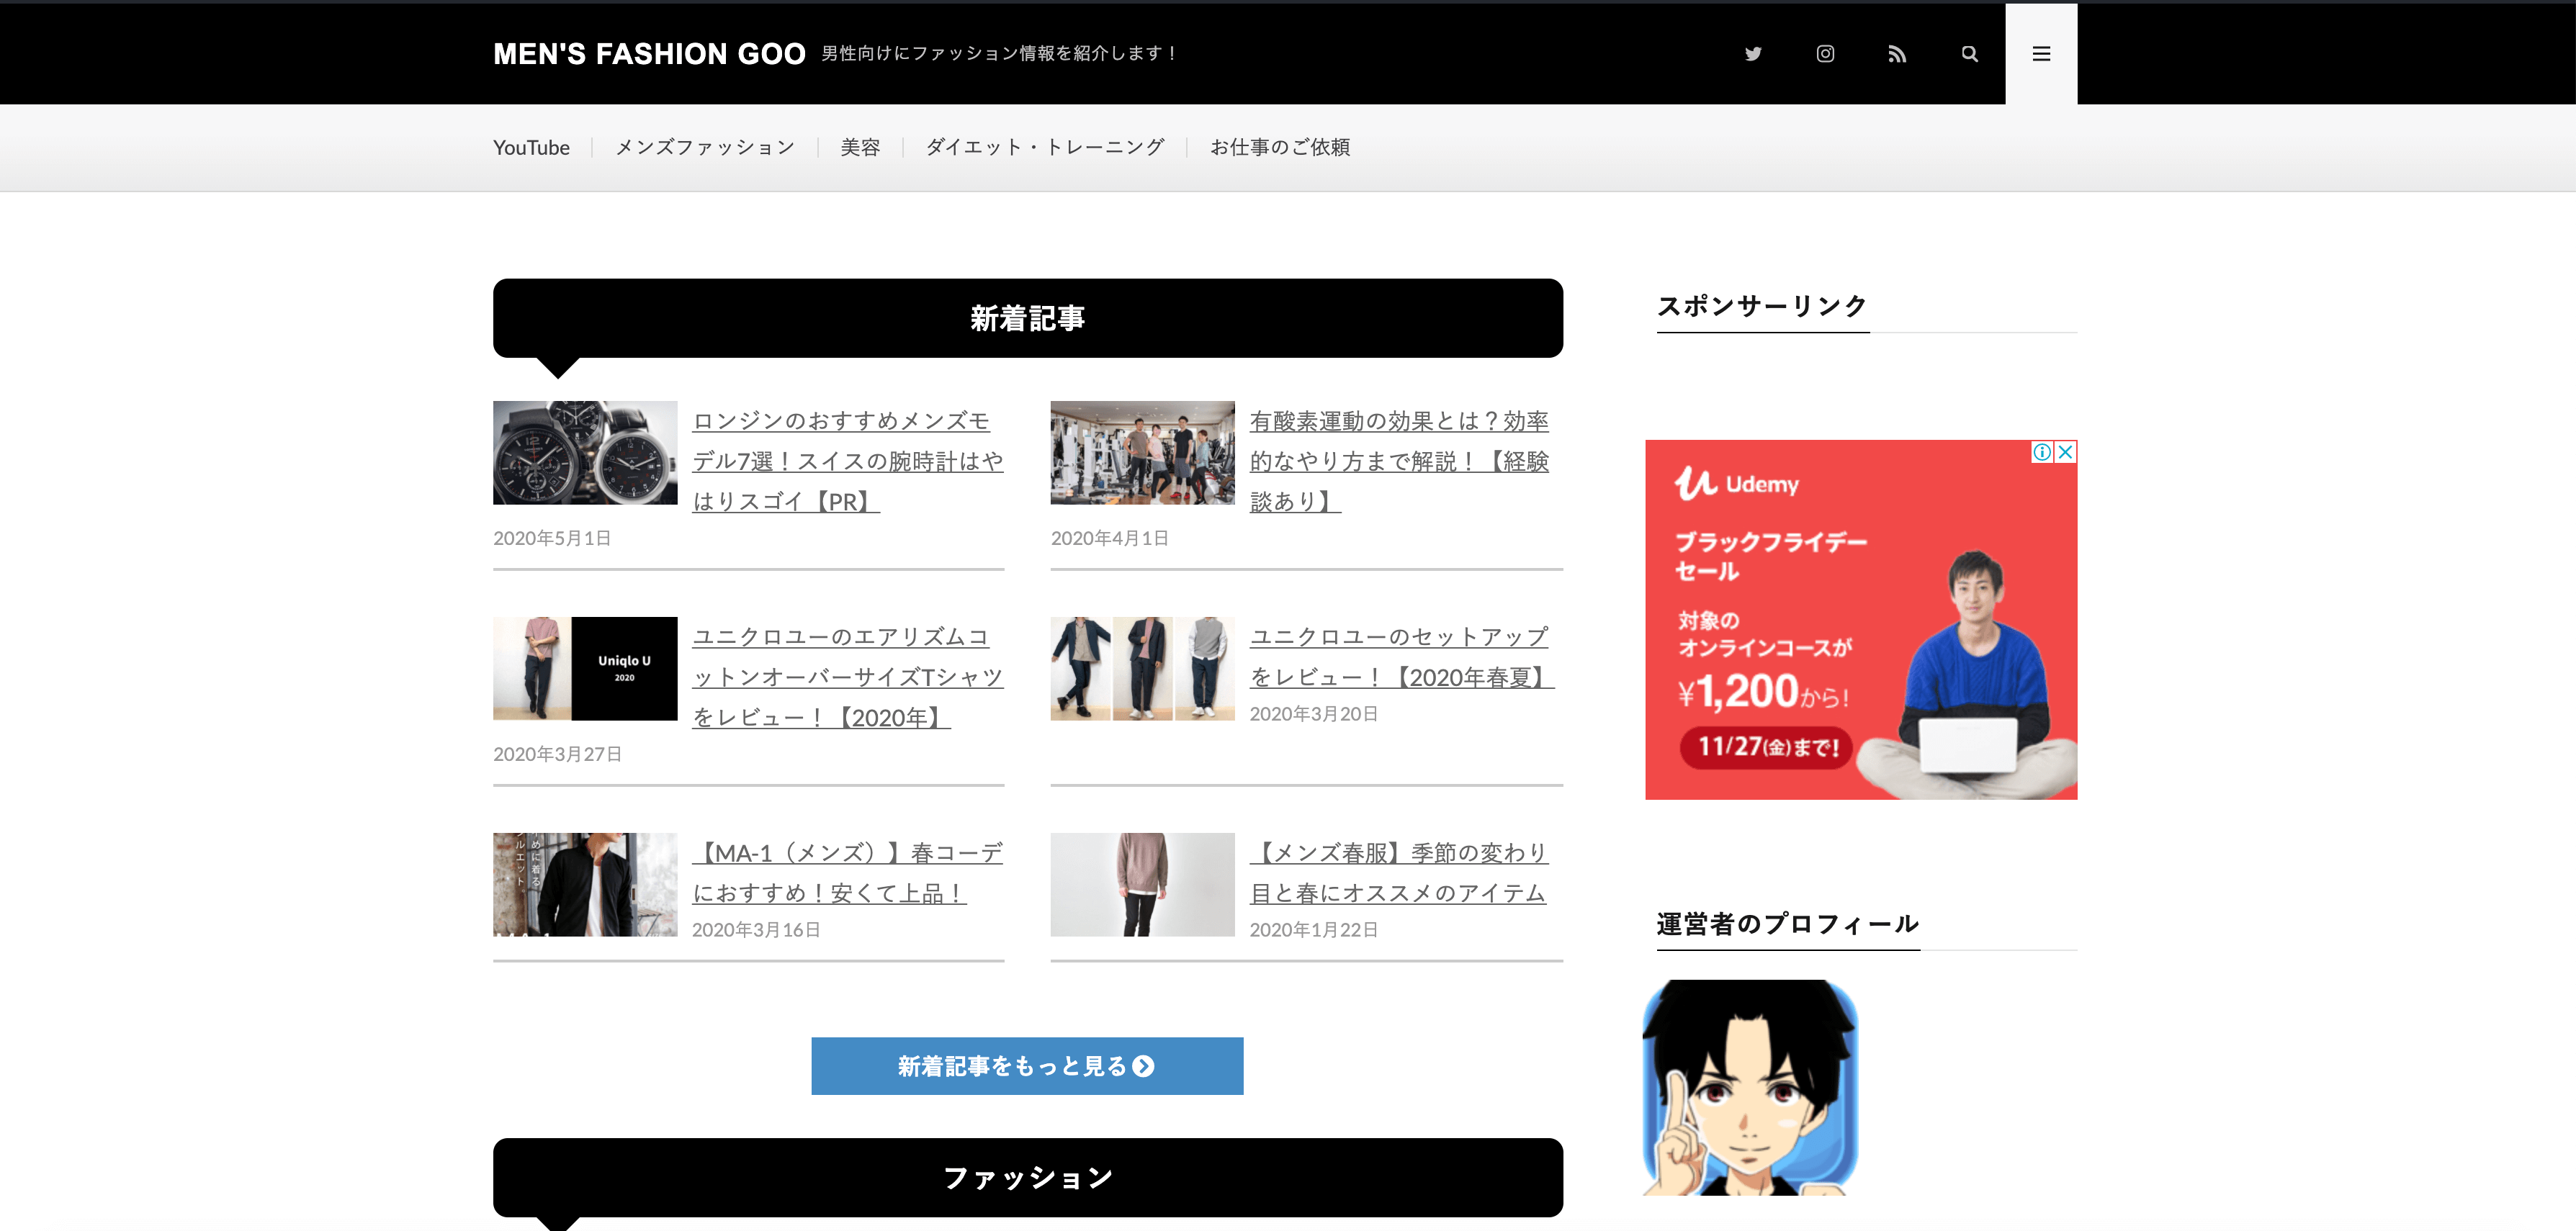Viewport: 2576px width, 1231px height.
Task: Open ダイエット・トレーニング navigation item
Action: pos(1045,148)
